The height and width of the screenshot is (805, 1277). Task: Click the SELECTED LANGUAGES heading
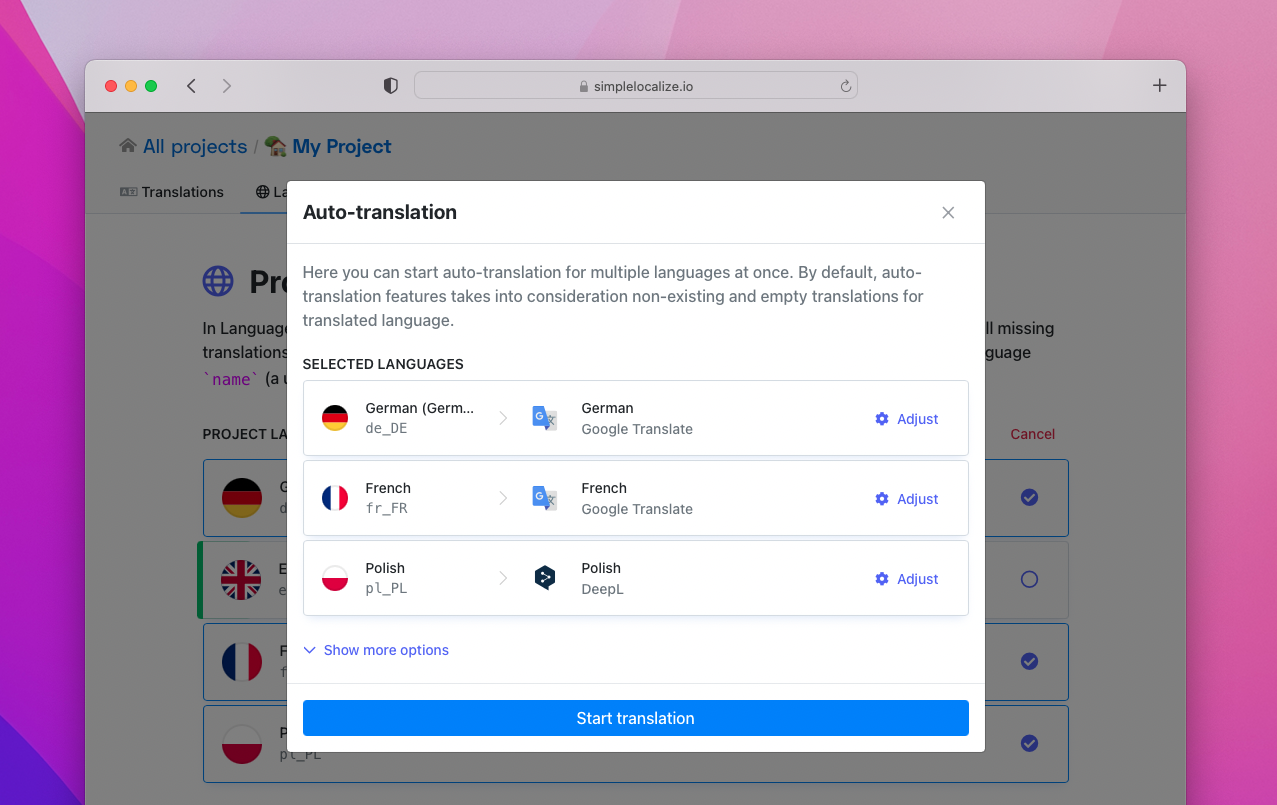pyautogui.click(x=383, y=364)
